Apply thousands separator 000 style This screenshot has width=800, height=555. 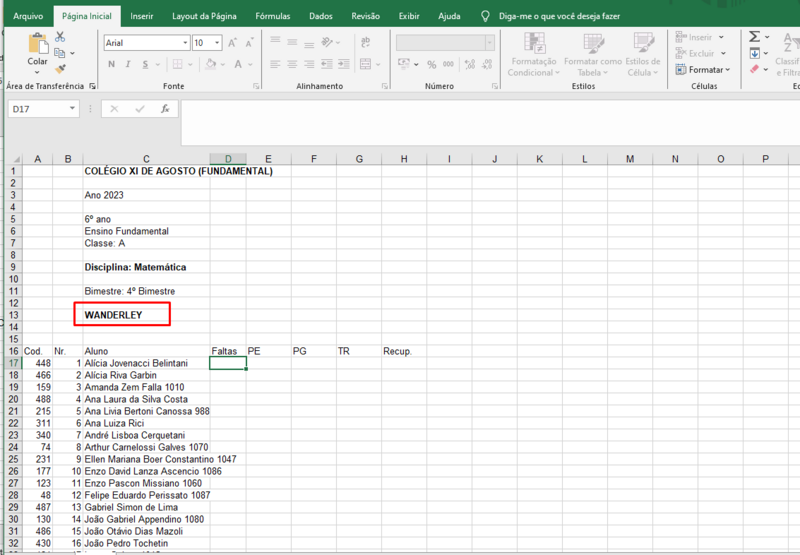[x=448, y=64]
